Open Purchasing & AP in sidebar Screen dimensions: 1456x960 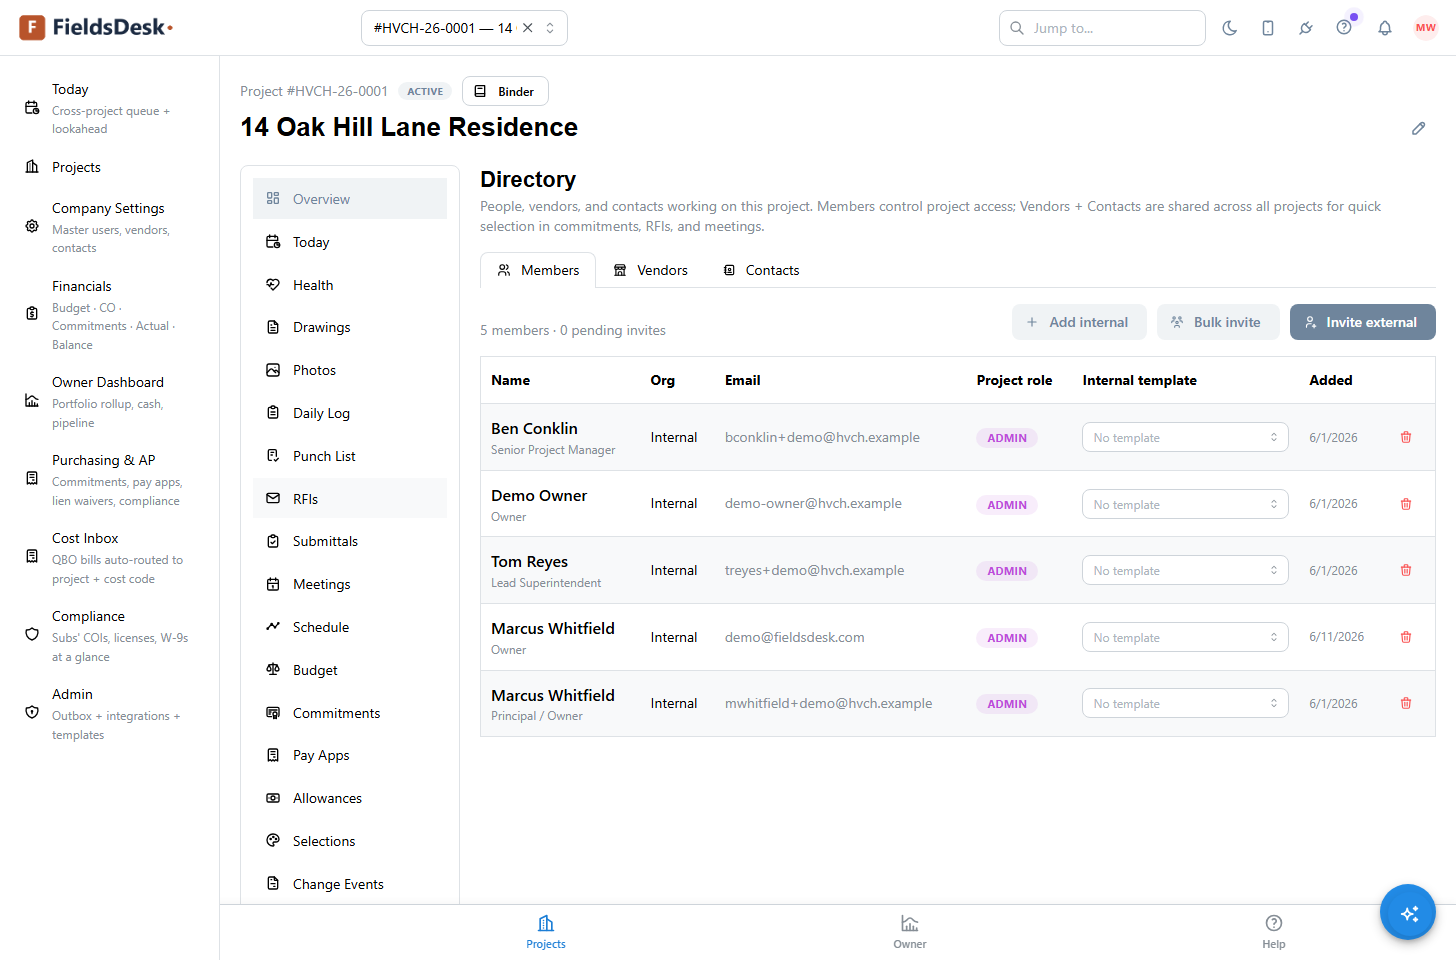(x=109, y=479)
